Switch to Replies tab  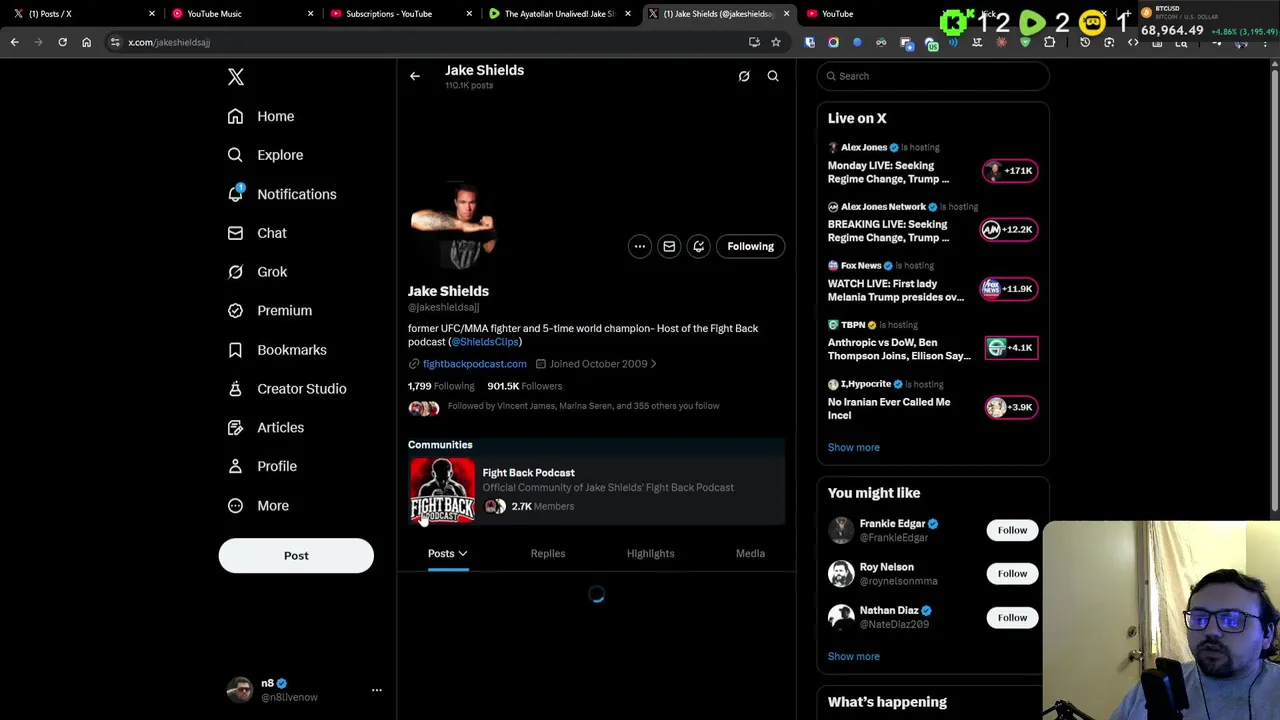(x=548, y=553)
